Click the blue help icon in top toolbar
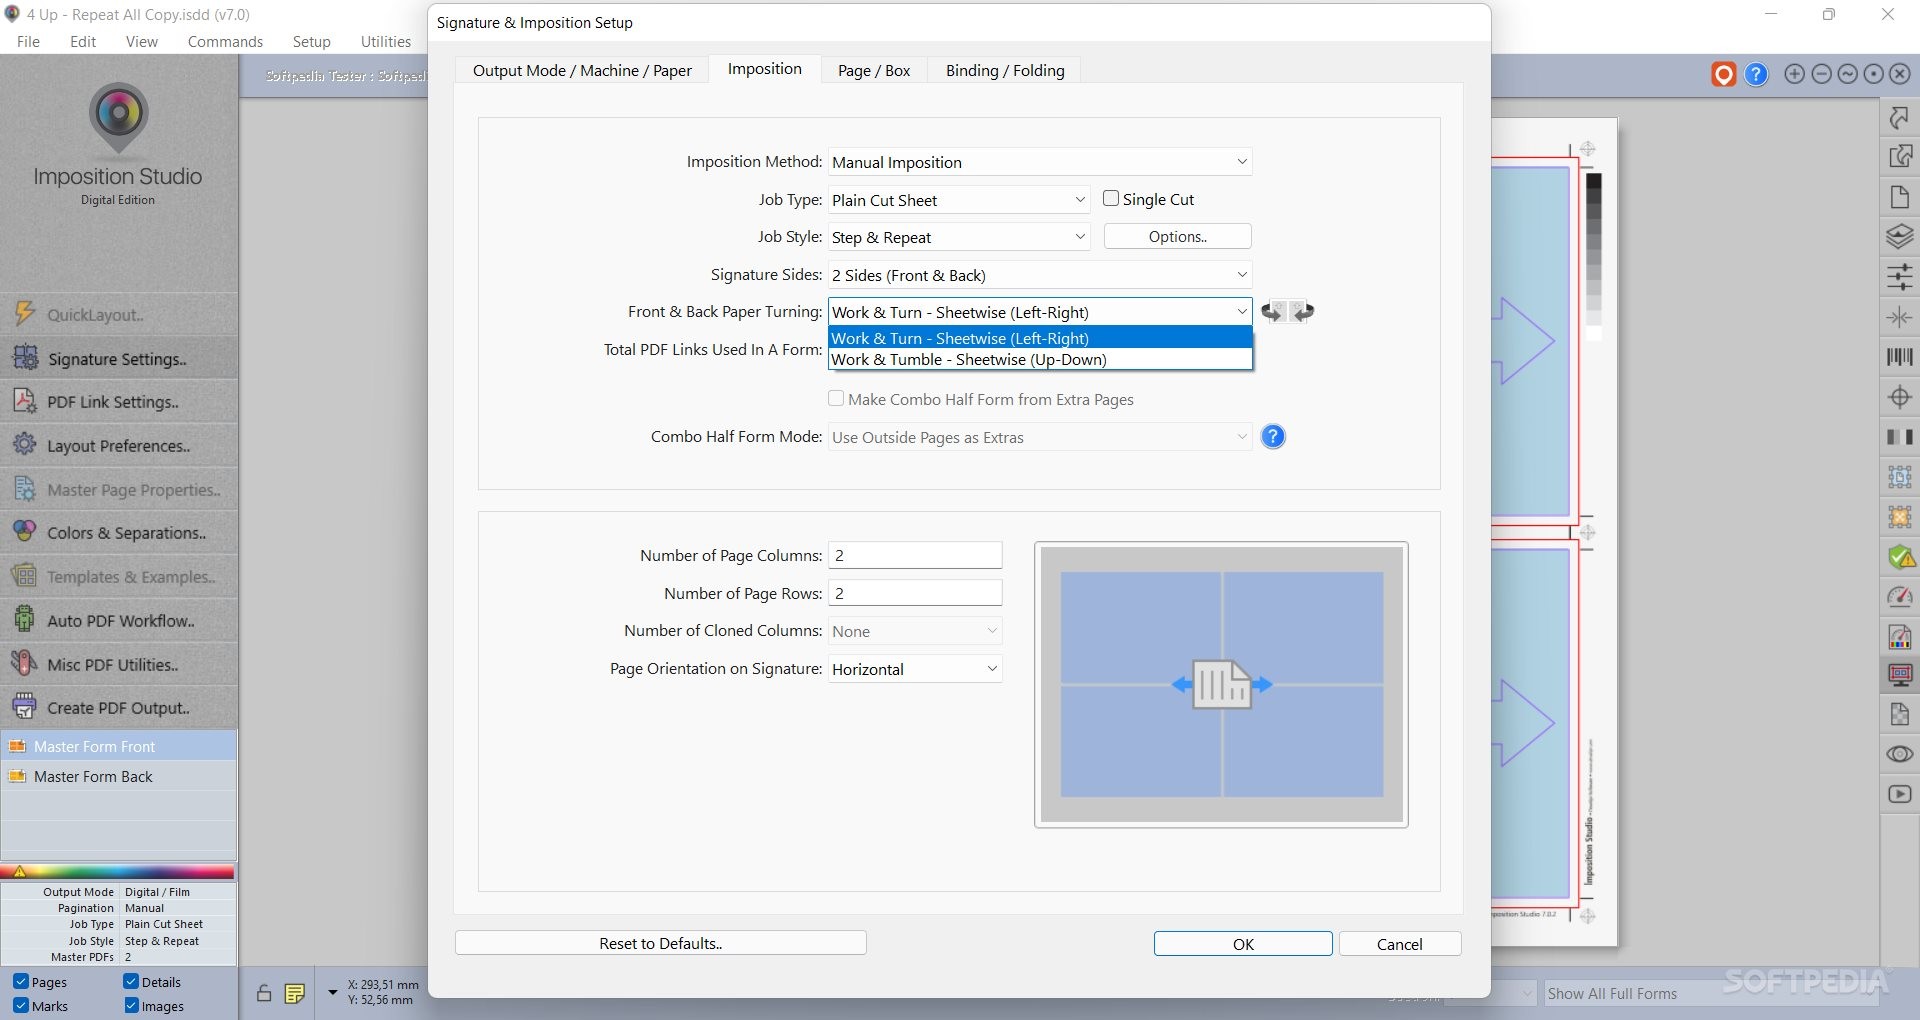The width and height of the screenshot is (1920, 1020). pyautogui.click(x=1756, y=74)
